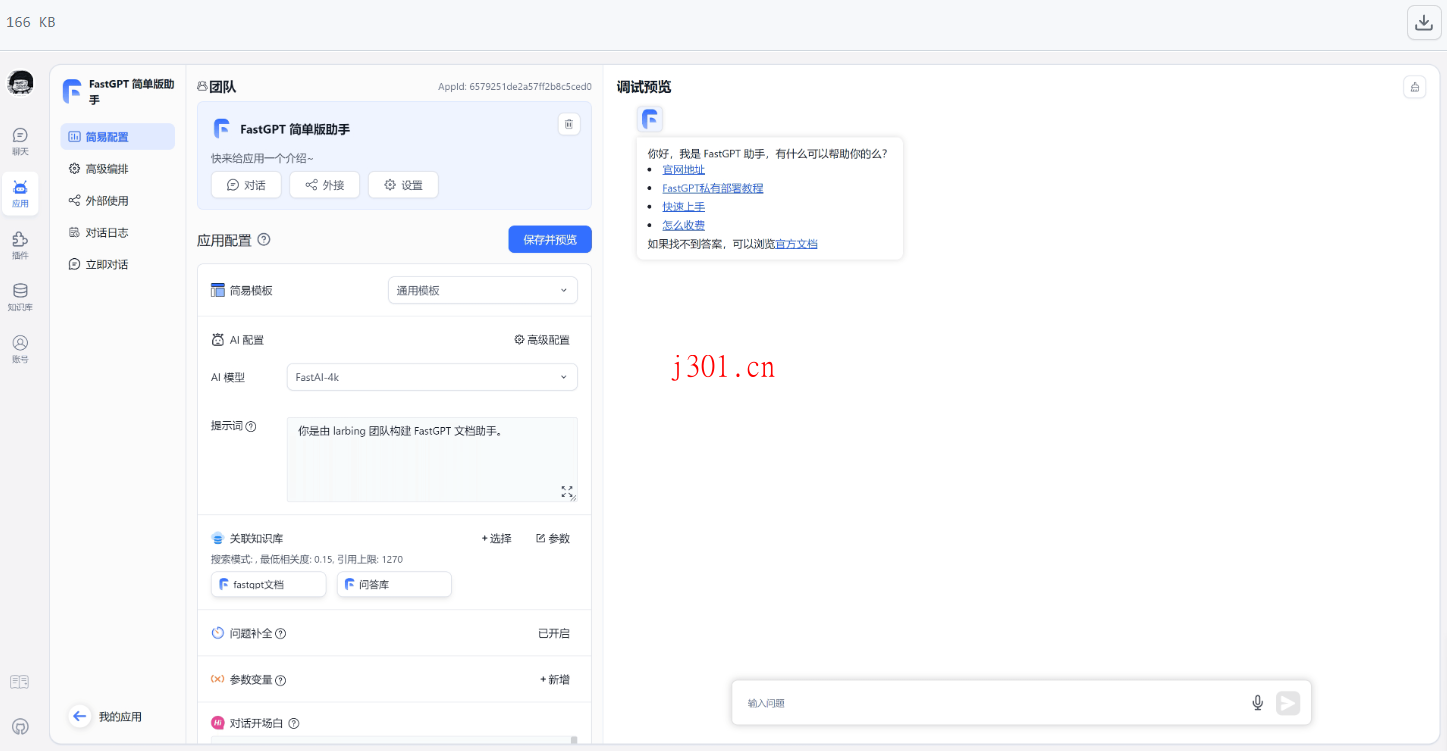Toggle the 问题补全 已开启 setting
The width and height of the screenshot is (1447, 751).
click(552, 633)
